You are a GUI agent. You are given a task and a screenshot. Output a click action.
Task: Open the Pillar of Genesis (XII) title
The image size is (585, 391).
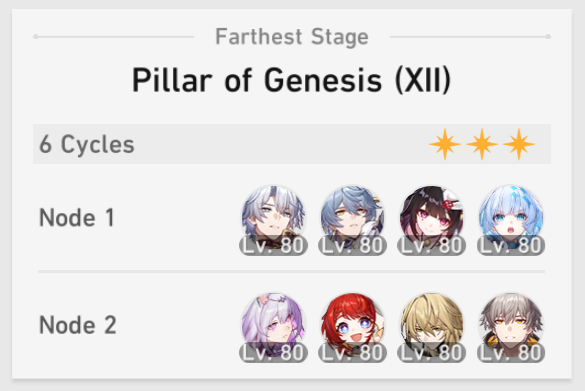(x=292, y=80)
